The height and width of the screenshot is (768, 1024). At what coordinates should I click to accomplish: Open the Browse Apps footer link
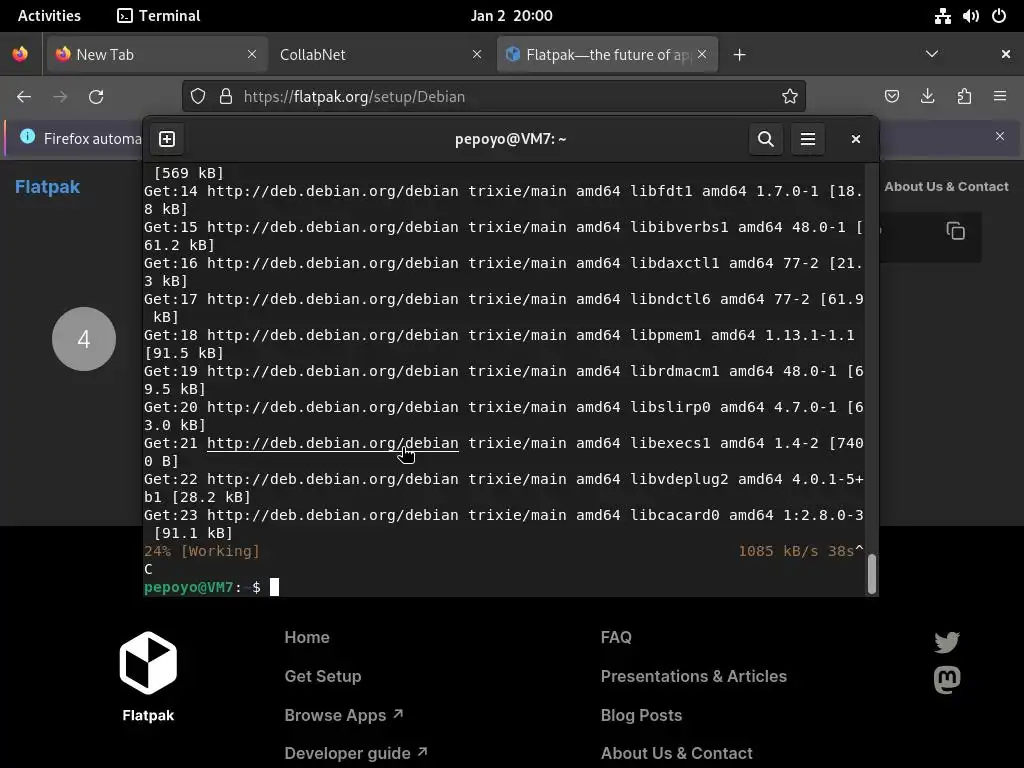tap(344, 715)
